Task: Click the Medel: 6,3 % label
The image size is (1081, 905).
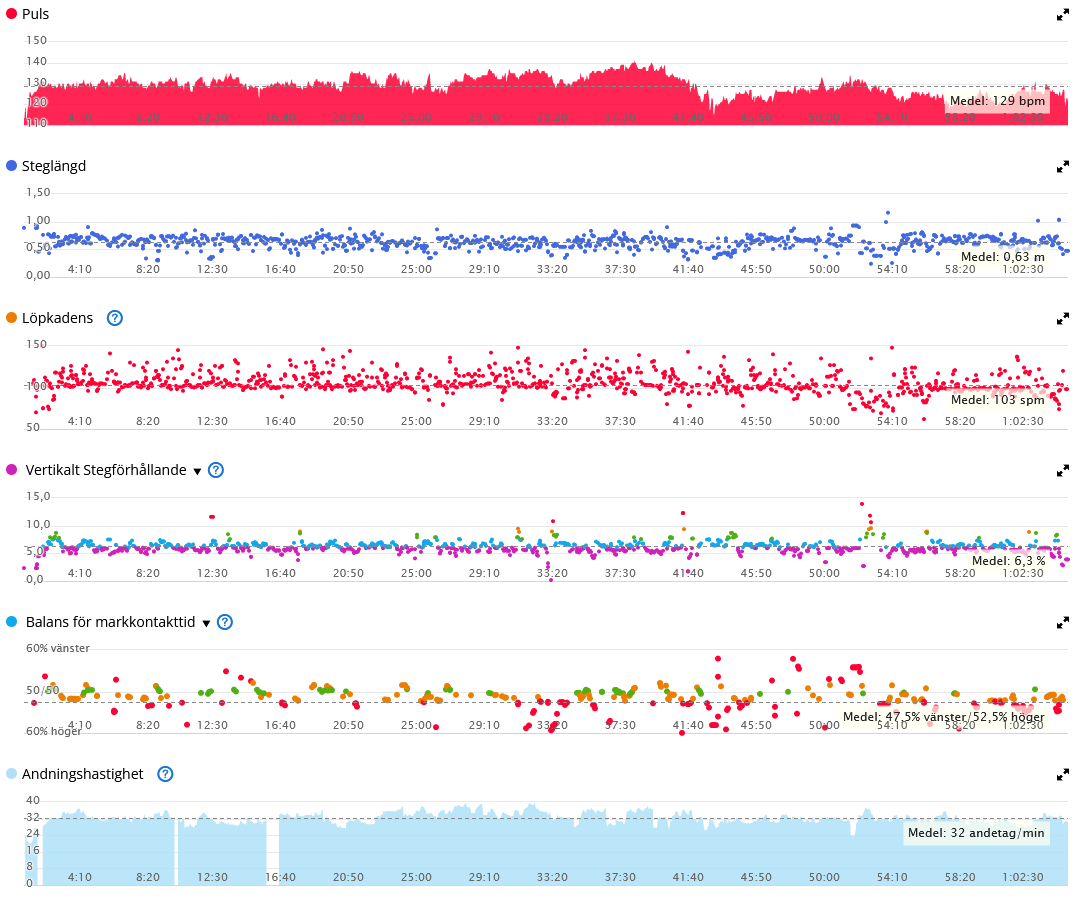Action: tap(1008, 561)
